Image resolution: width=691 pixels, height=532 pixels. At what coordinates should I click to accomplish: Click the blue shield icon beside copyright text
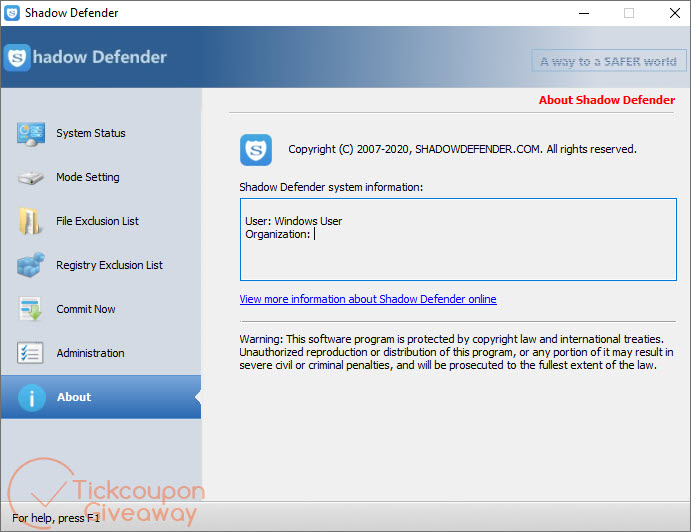pos(256,150)
